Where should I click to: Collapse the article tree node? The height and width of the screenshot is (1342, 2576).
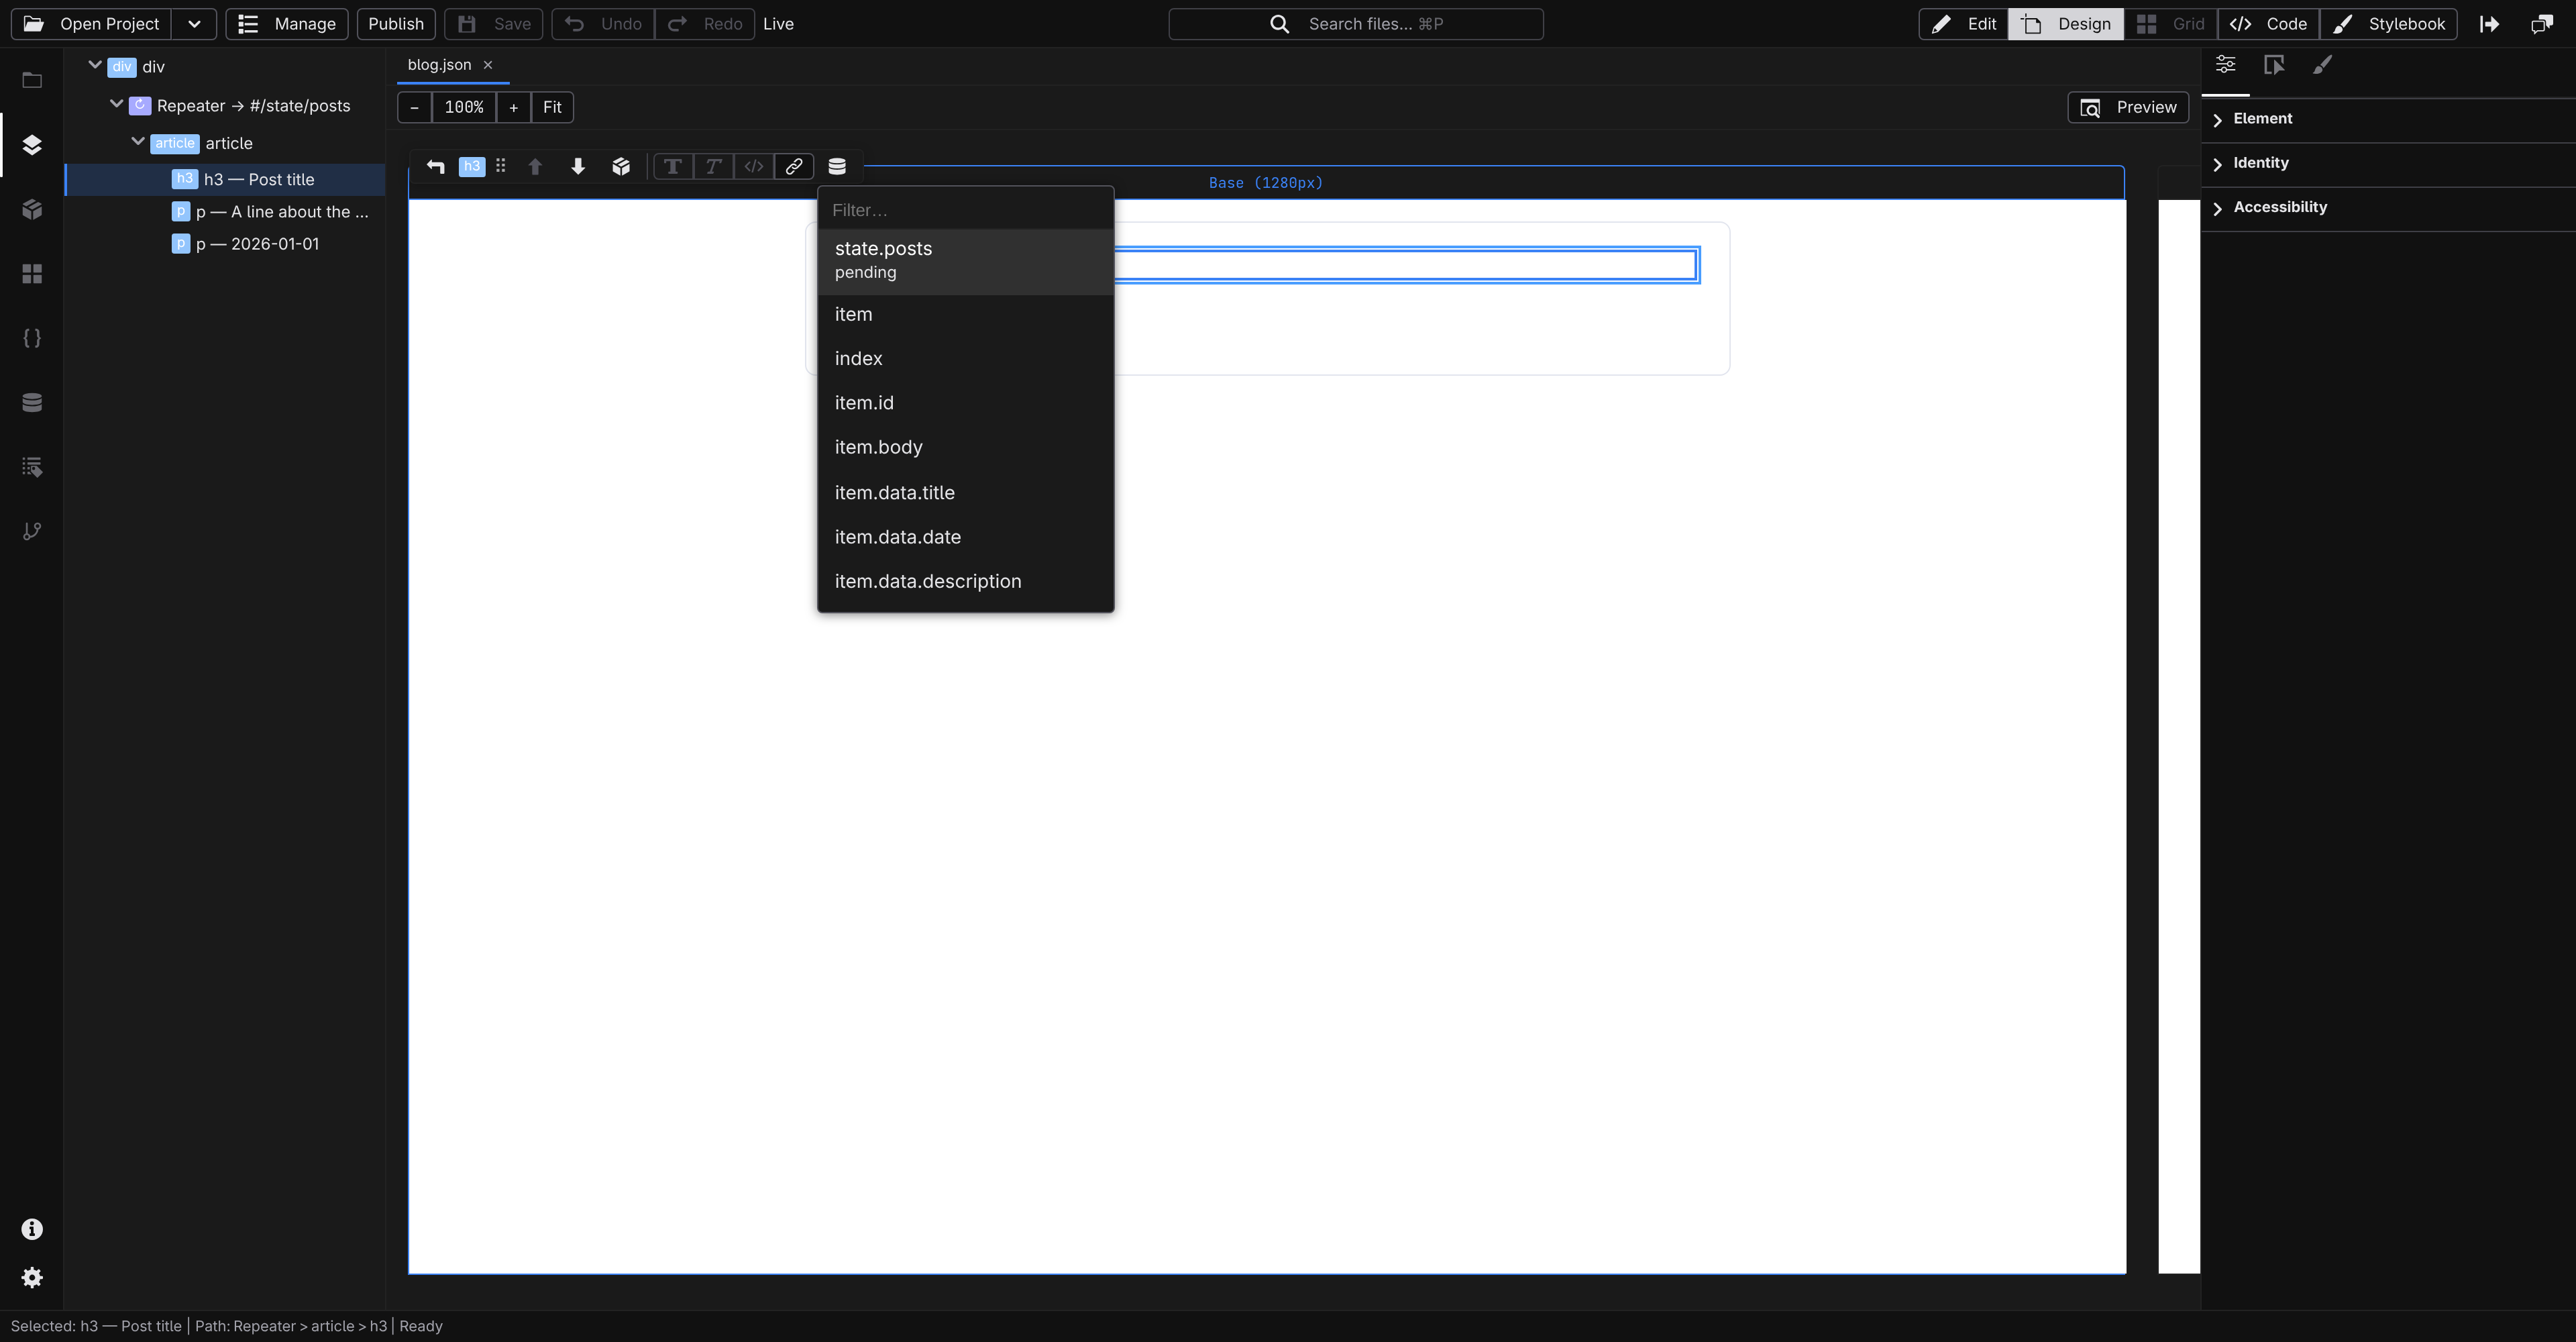pos(139,142)
